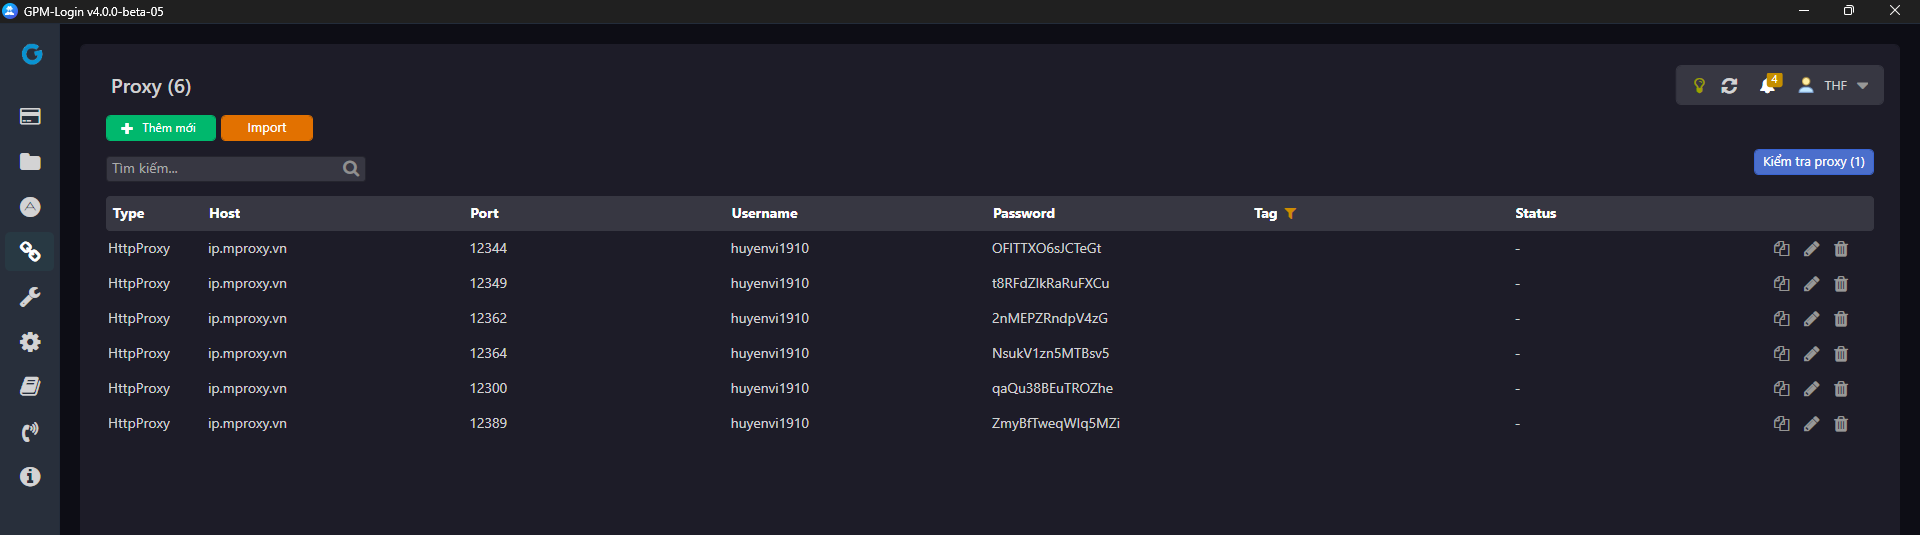This screenshot has width=1920, height=535.
Task: Toggle the lightbulb theme icon
Action: 1698,86
